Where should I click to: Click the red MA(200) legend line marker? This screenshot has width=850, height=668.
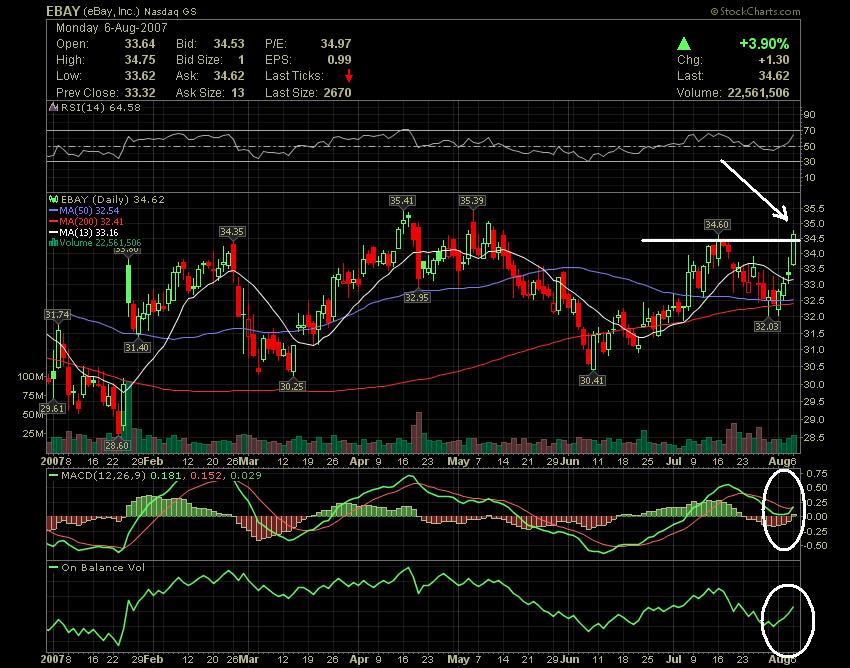(53, 222)
